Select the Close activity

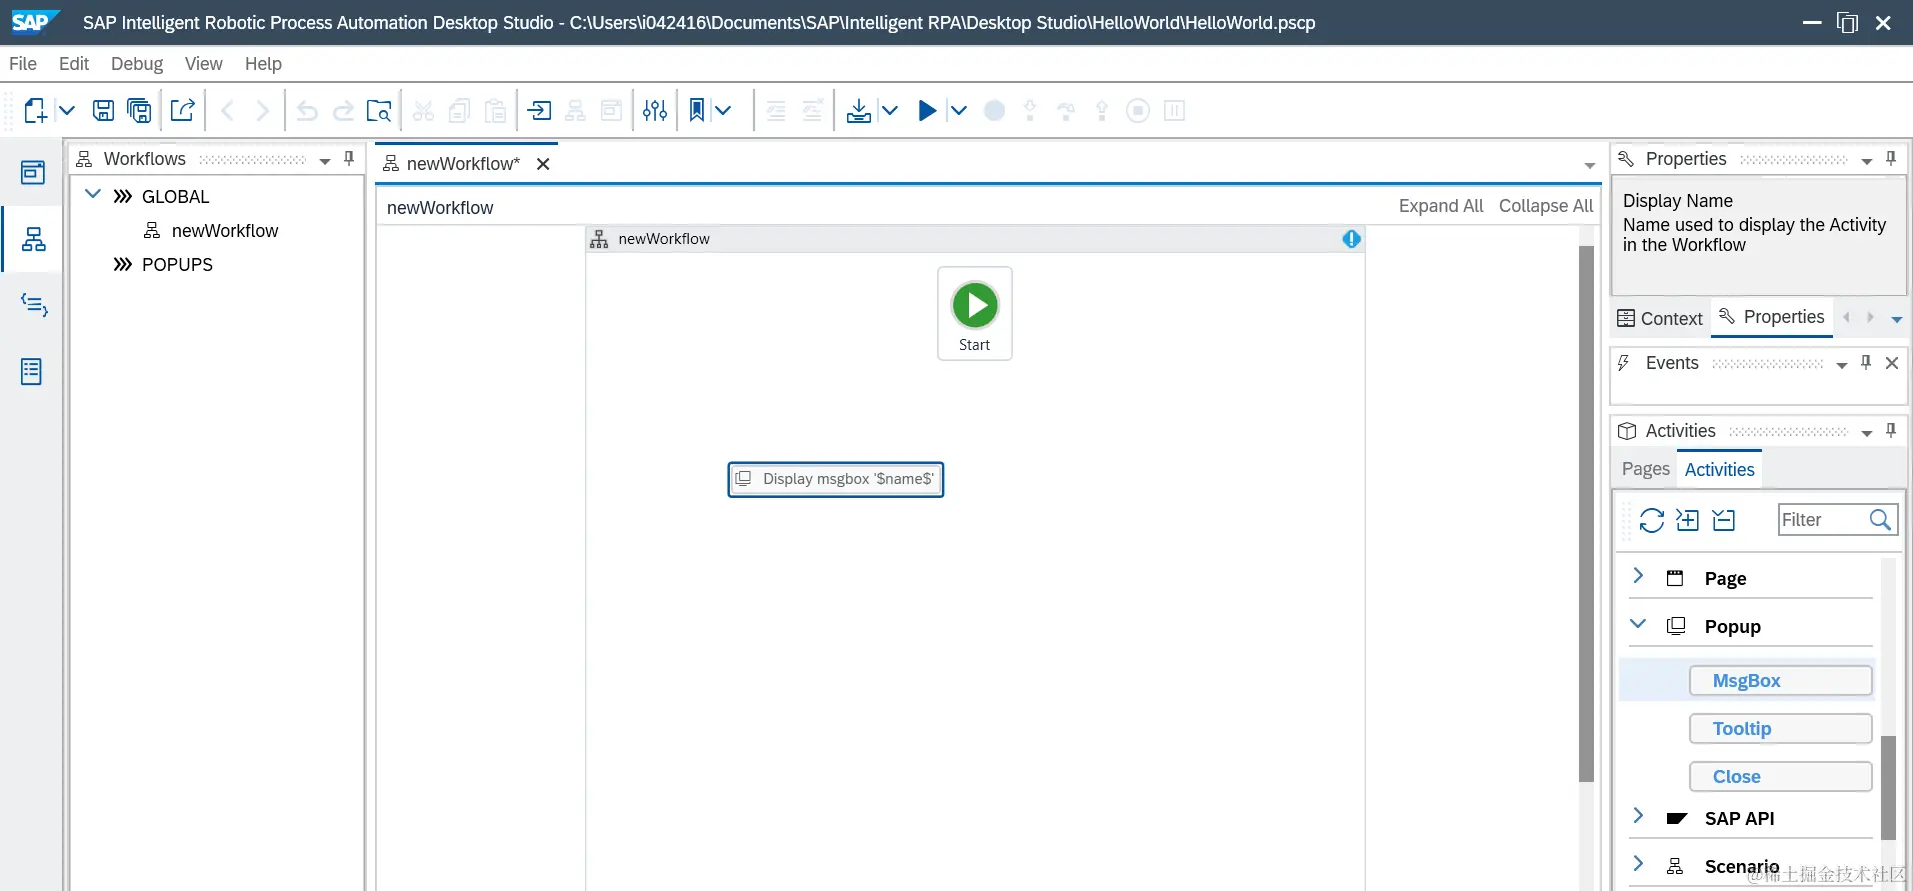click(1781, 777)
